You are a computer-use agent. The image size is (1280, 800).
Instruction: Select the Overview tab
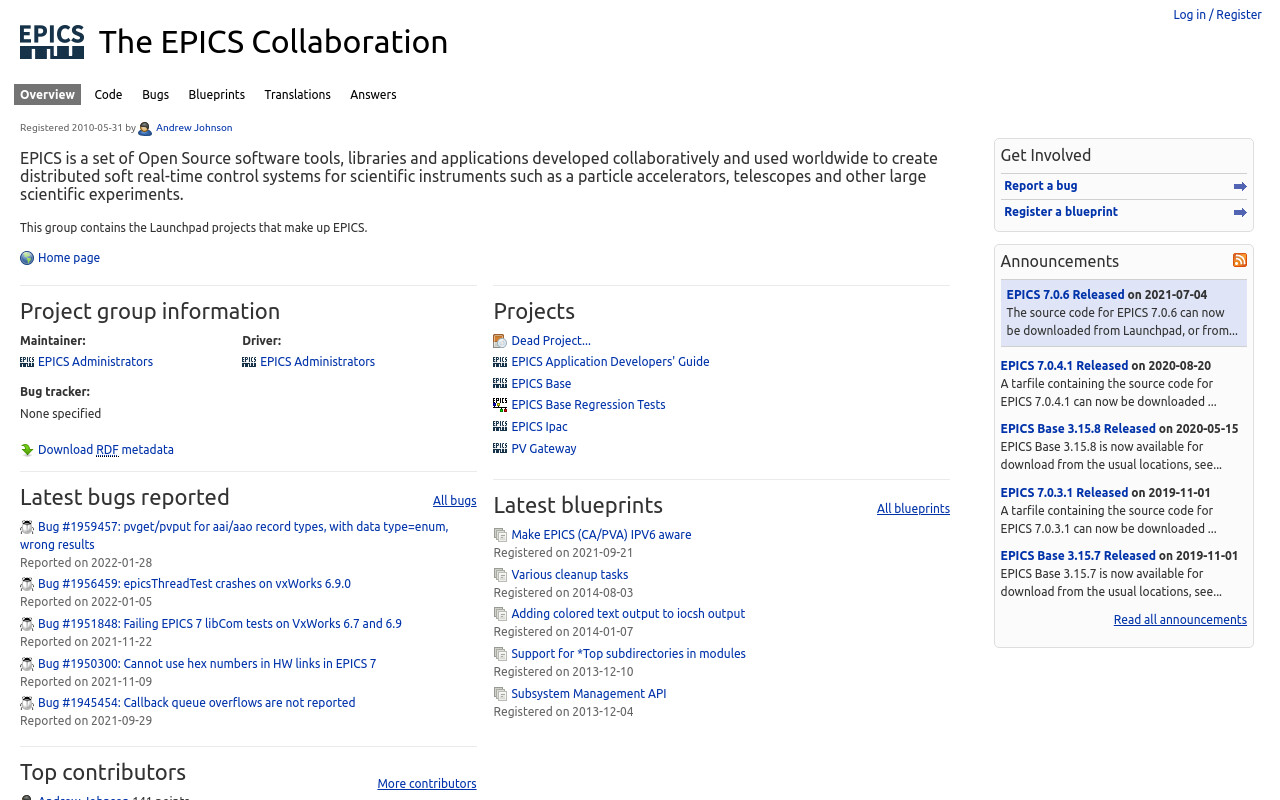pyautogui.click(x=47, y=94)
